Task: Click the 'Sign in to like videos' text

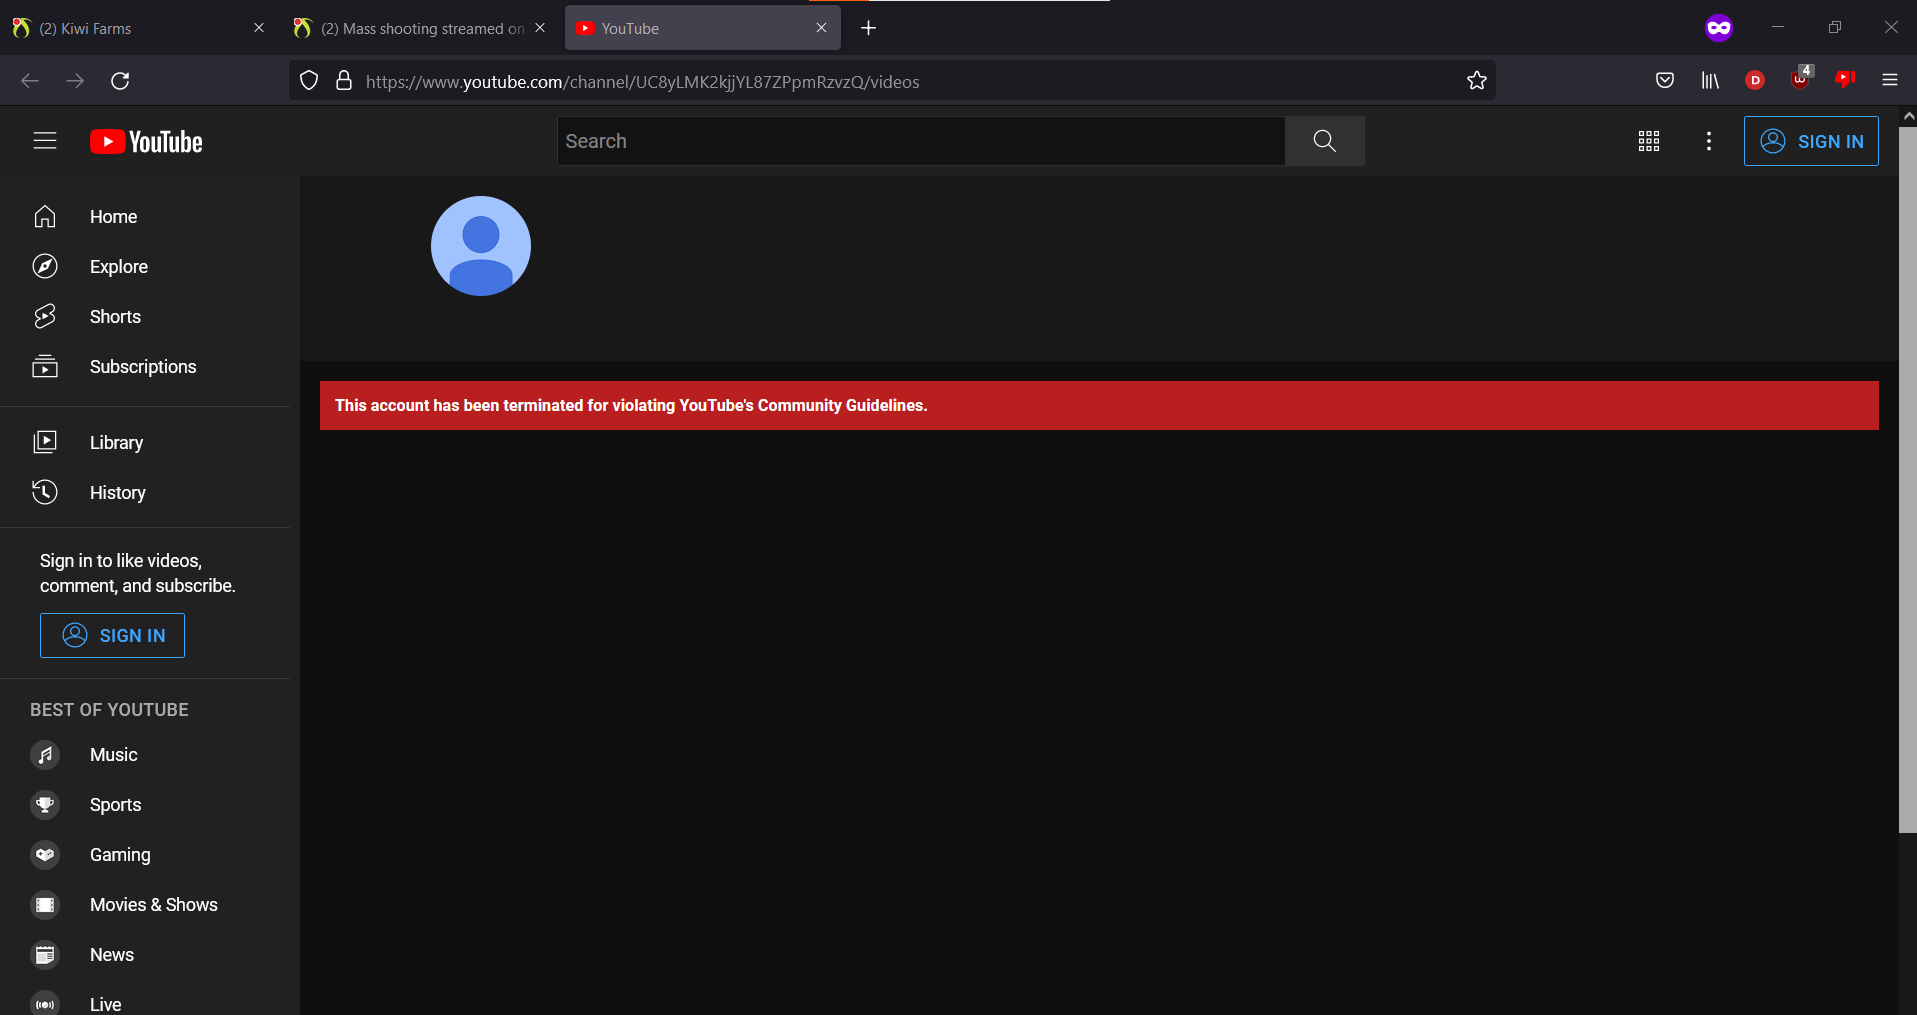Action: (x=138, y=573)
